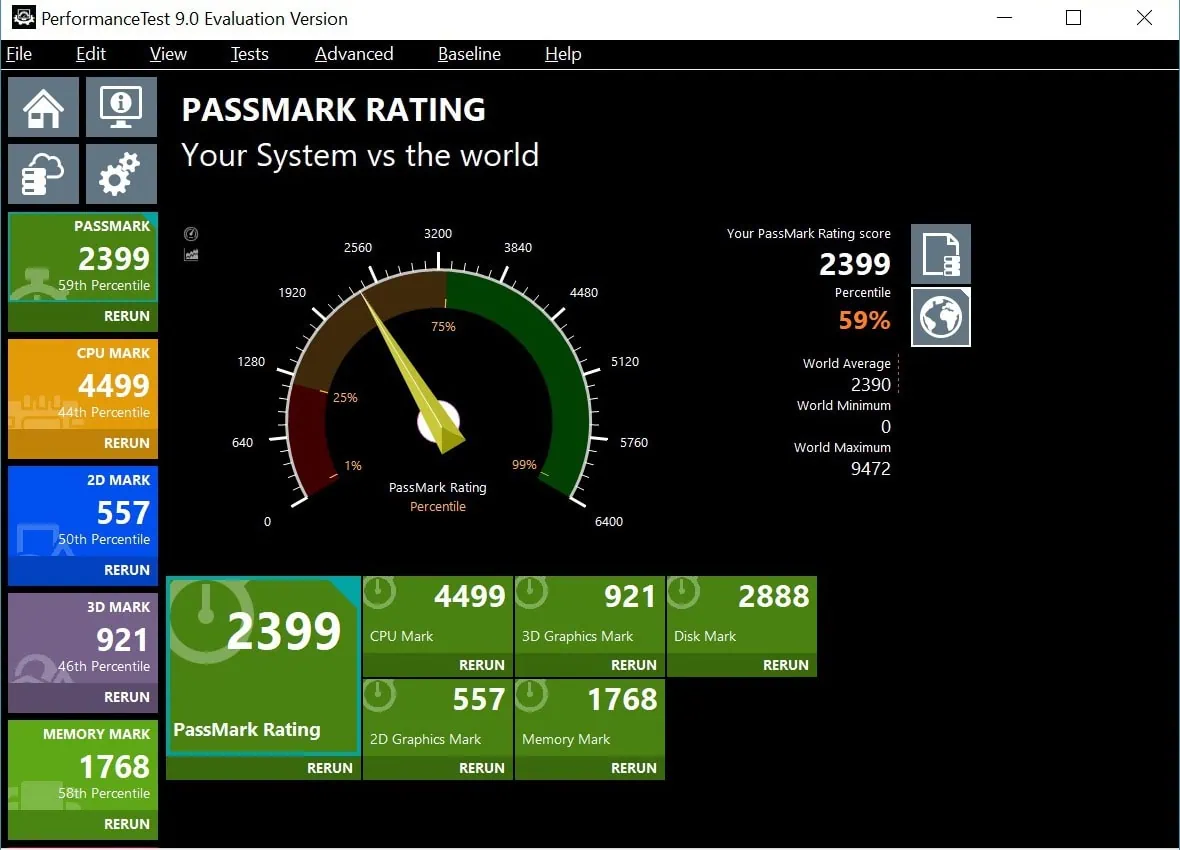Rerun the 2D Graphics Mark tile test

pos(481,768)
